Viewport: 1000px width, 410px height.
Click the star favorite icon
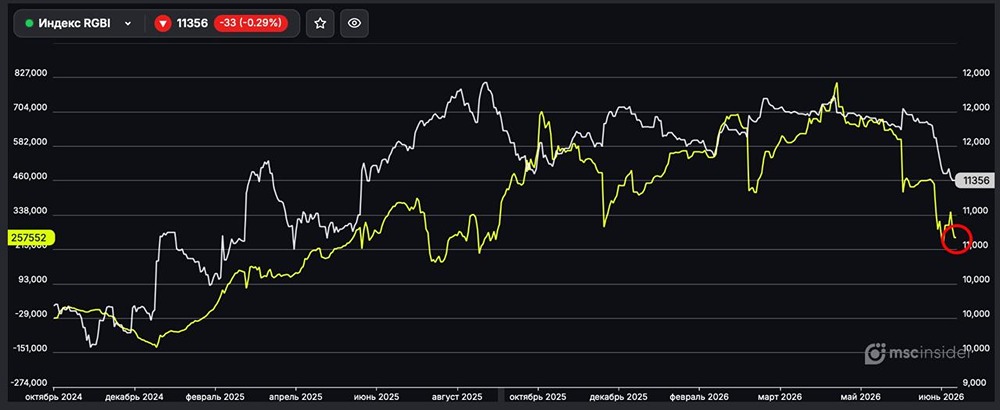(320, 24)
